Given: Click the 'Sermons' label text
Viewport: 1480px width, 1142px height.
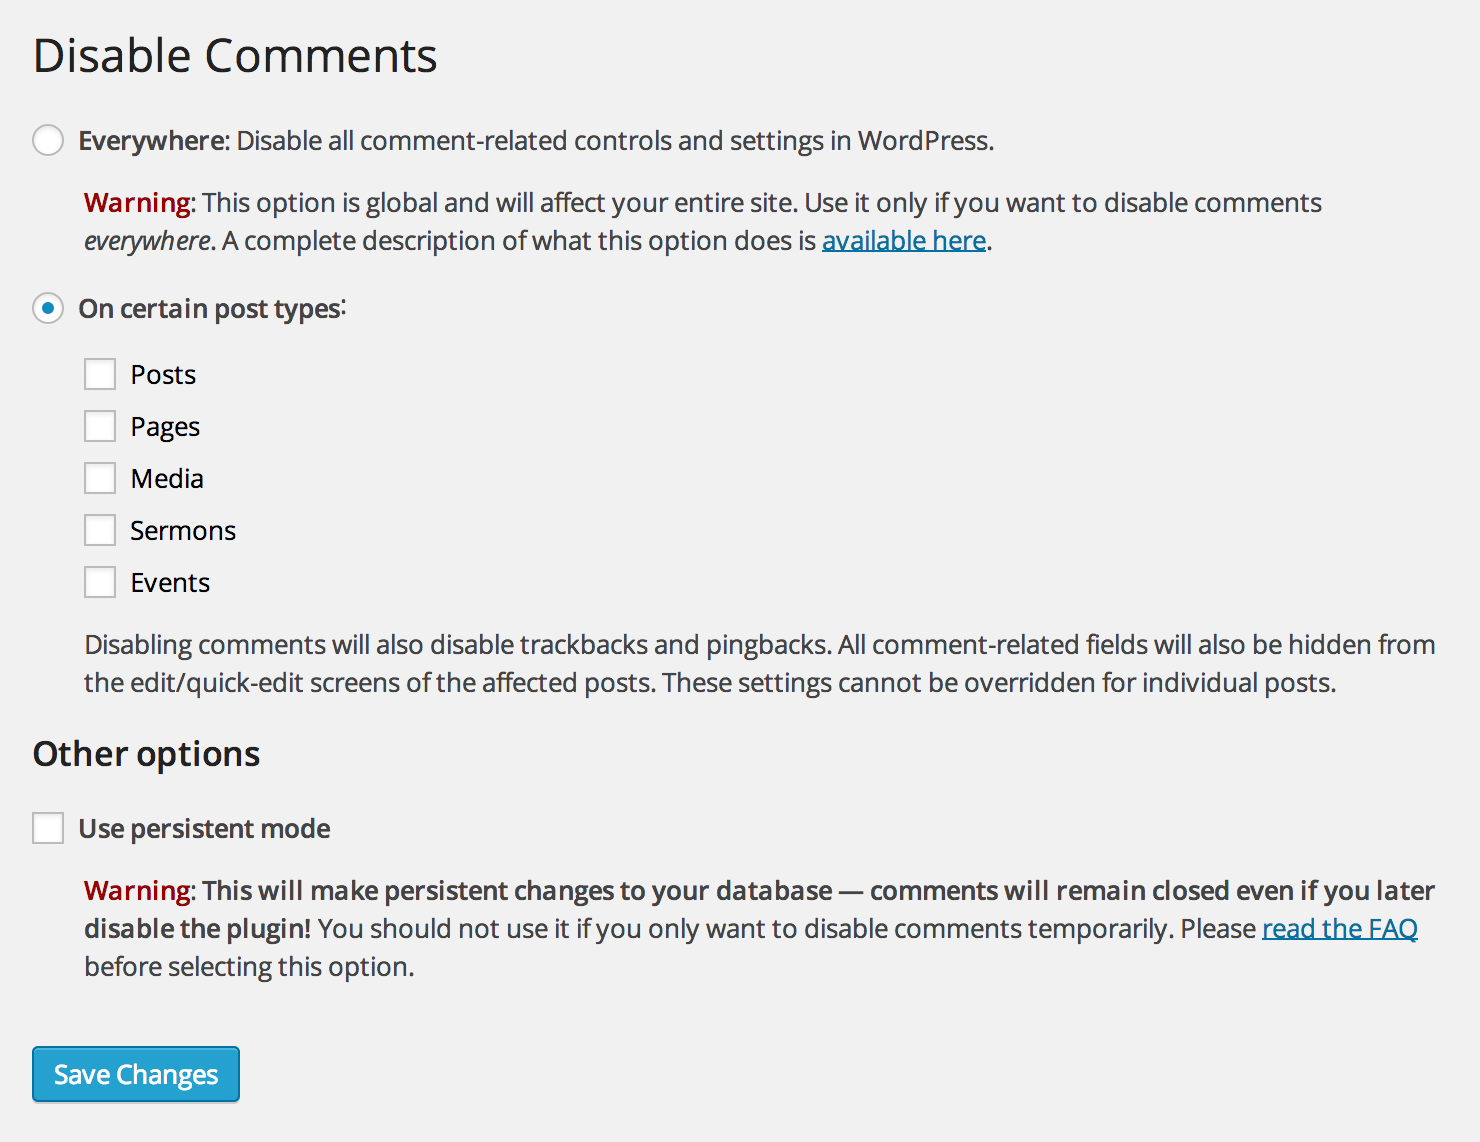Looking at the screenshot, I should (183, 531).
